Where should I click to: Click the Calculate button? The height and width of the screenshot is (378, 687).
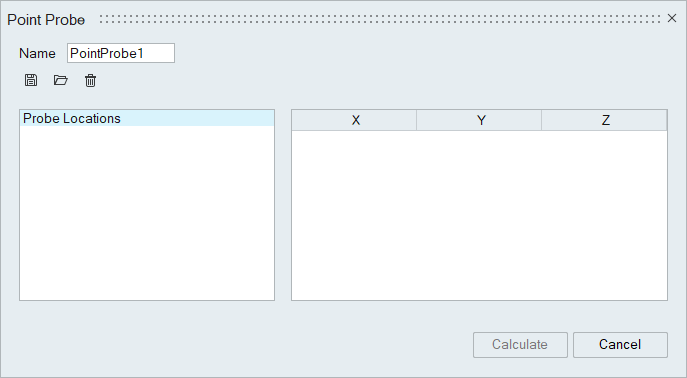[x=520, y=345]
